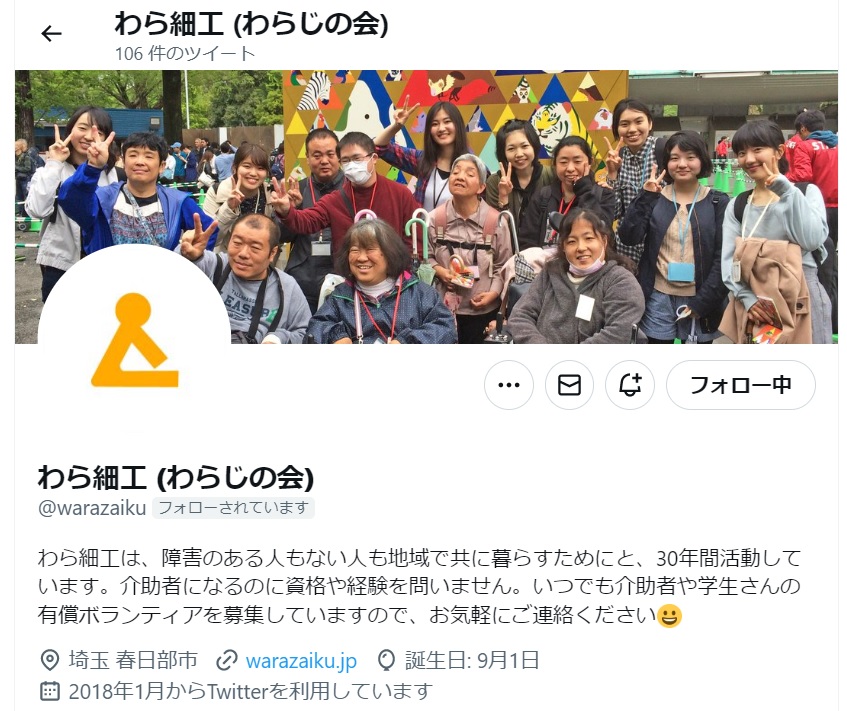Image resolution: width=847 pixels, height=711 pixels.
Task: Click the smiley emoji in the bio
Action: tap(669, 616)
